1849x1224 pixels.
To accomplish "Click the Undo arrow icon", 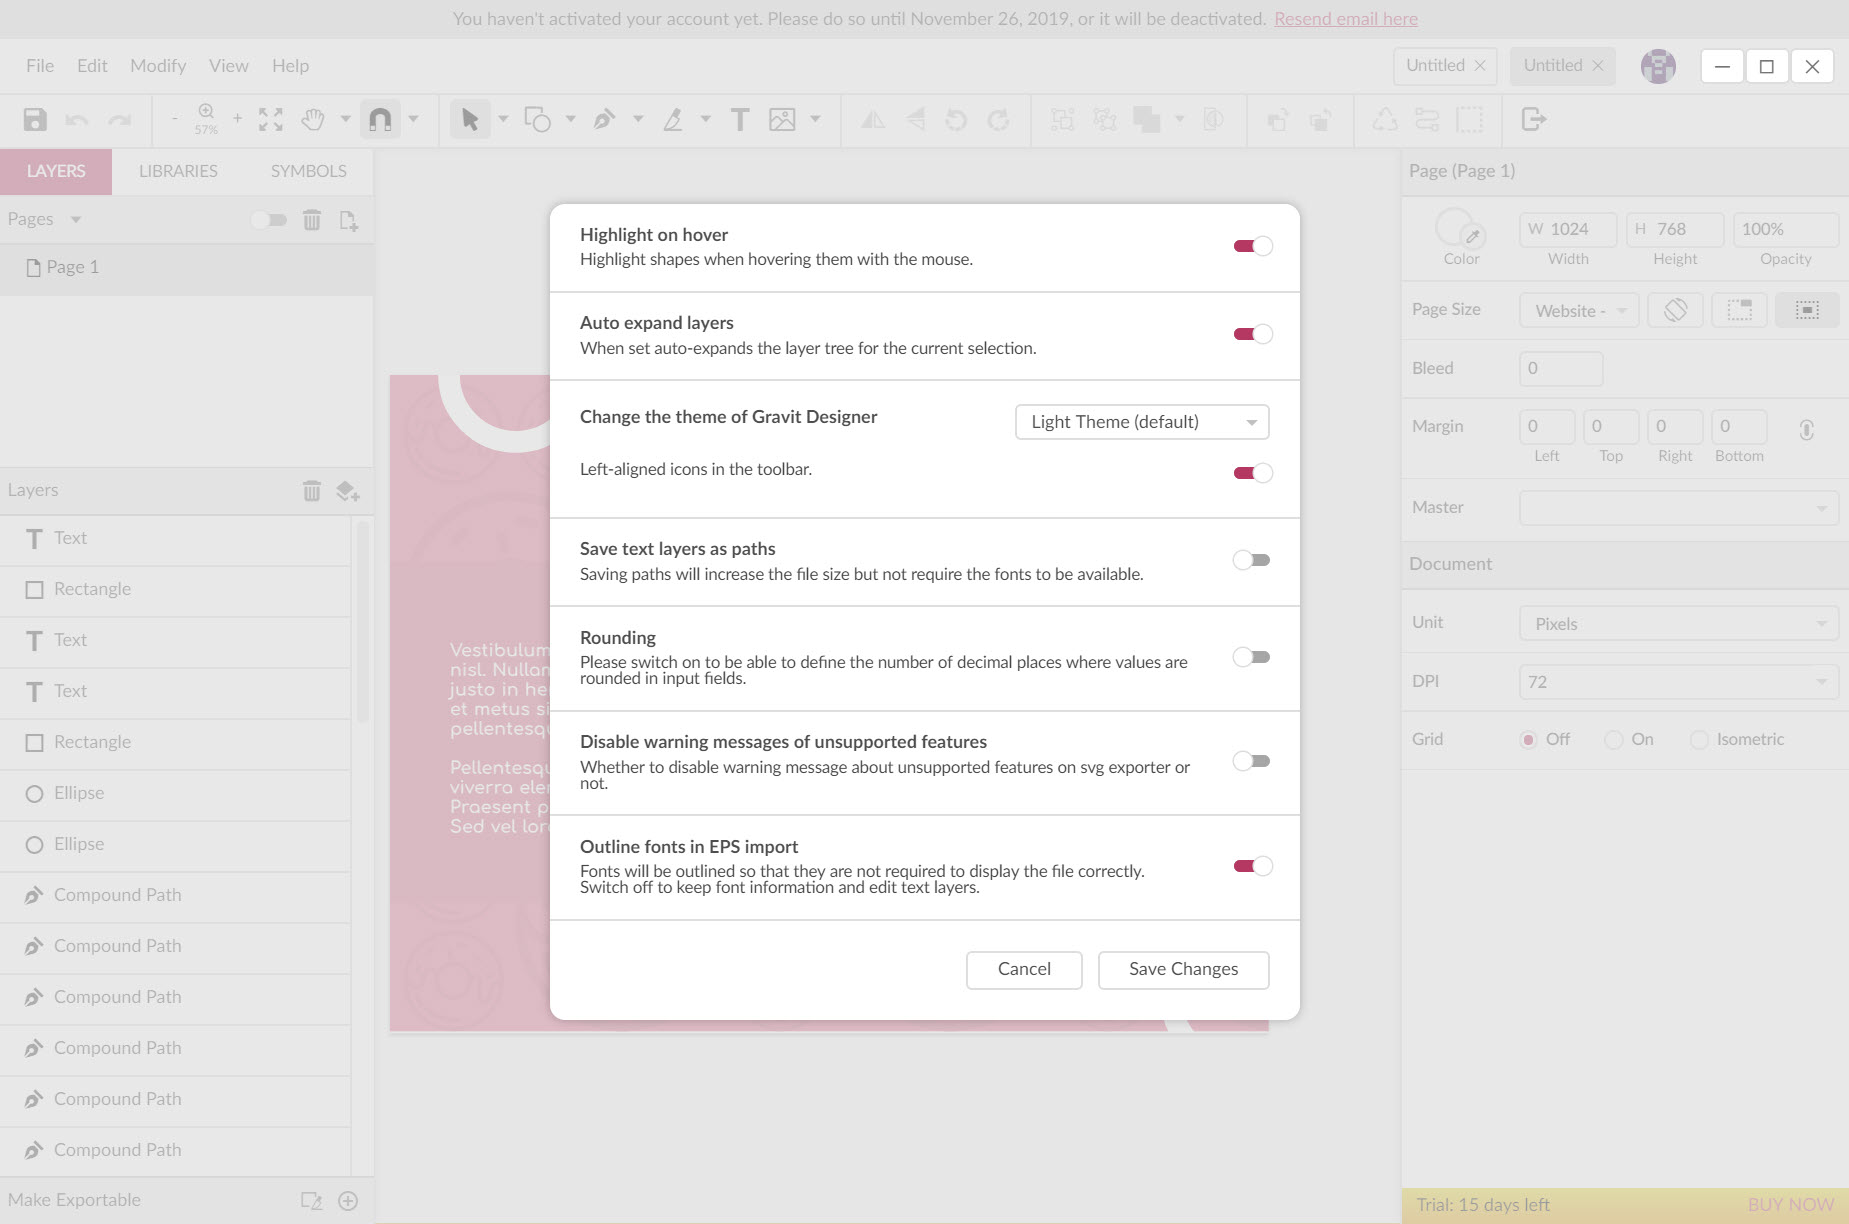I will click(x=77, y=120).
